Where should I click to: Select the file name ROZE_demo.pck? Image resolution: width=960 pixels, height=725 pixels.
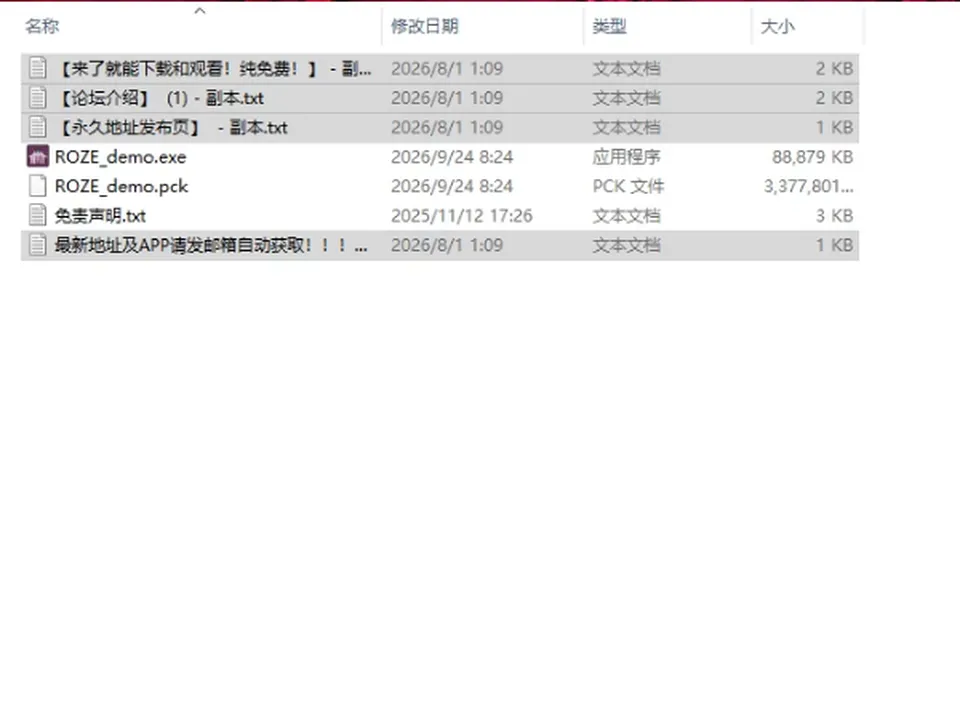pyautogui.click(x=121, y=187)
